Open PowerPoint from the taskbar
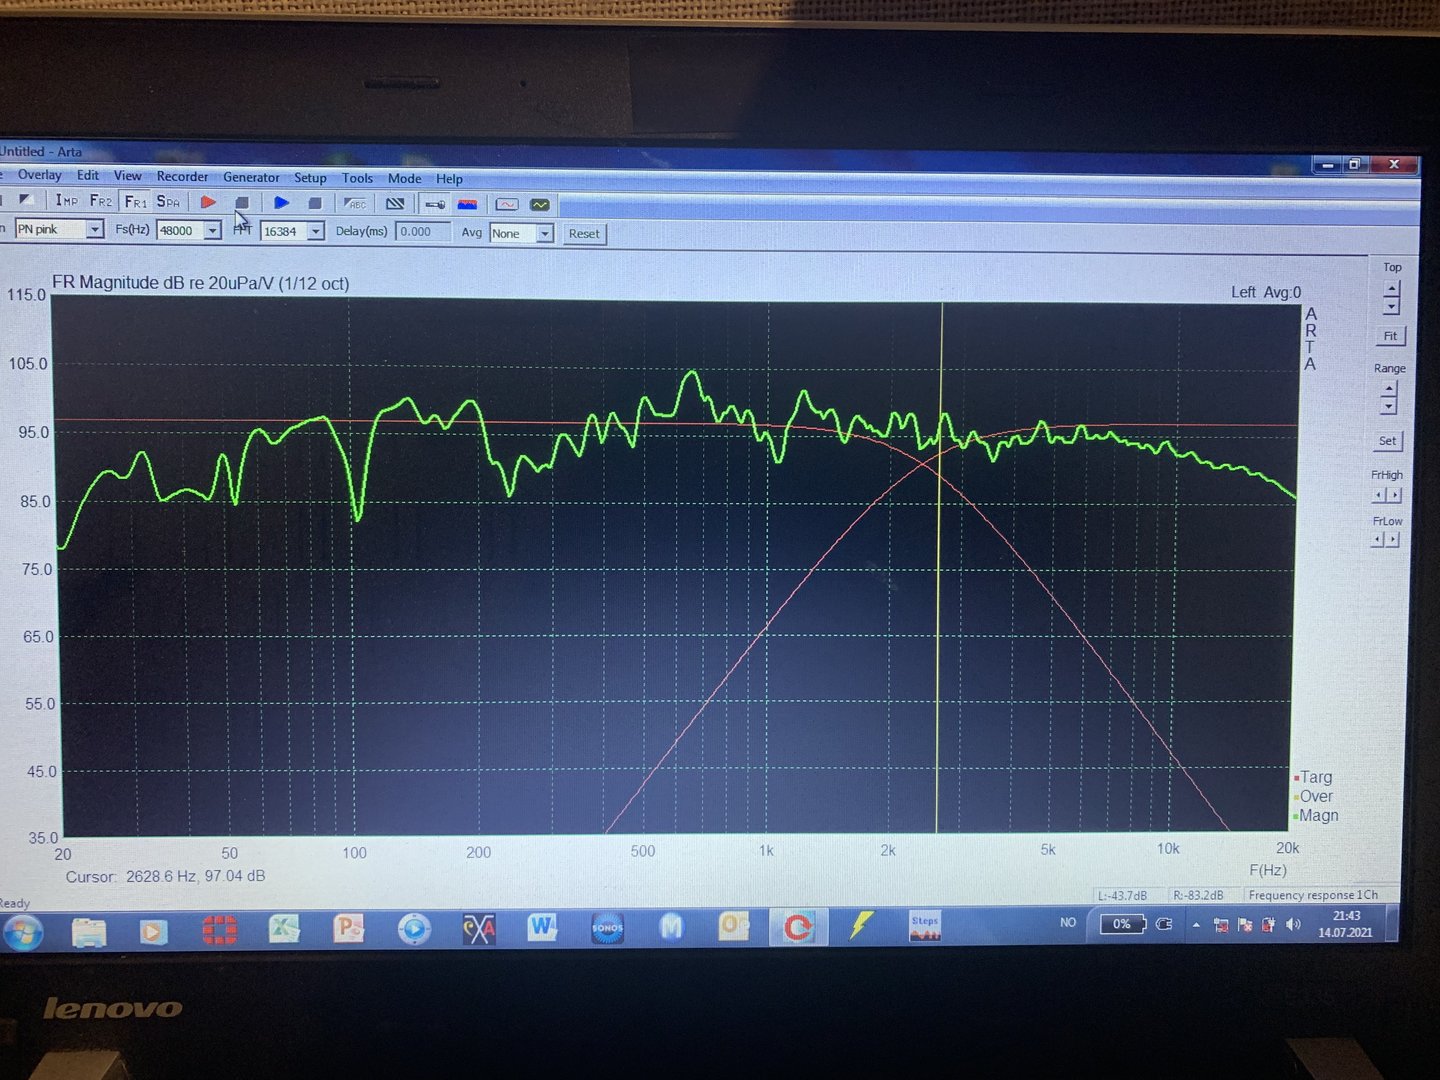Image resolution: width=1440 pixels, height=1080 pixels. coord(349,929)
